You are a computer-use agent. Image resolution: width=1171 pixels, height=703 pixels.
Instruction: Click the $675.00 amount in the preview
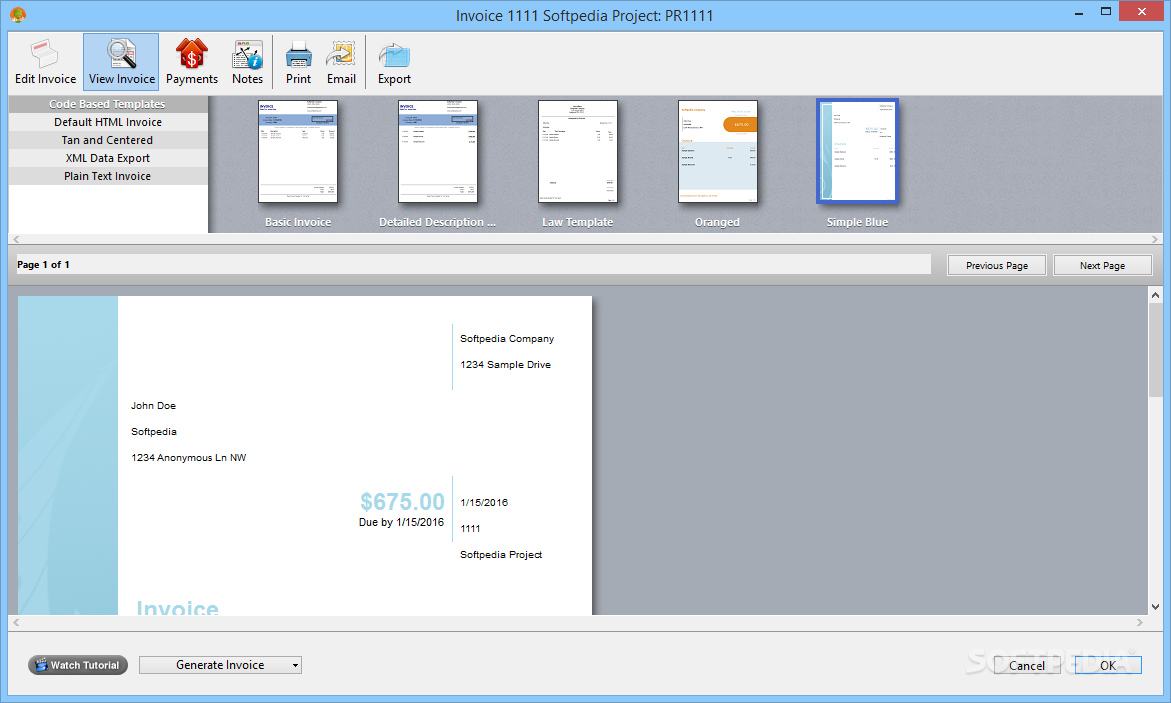403,501
